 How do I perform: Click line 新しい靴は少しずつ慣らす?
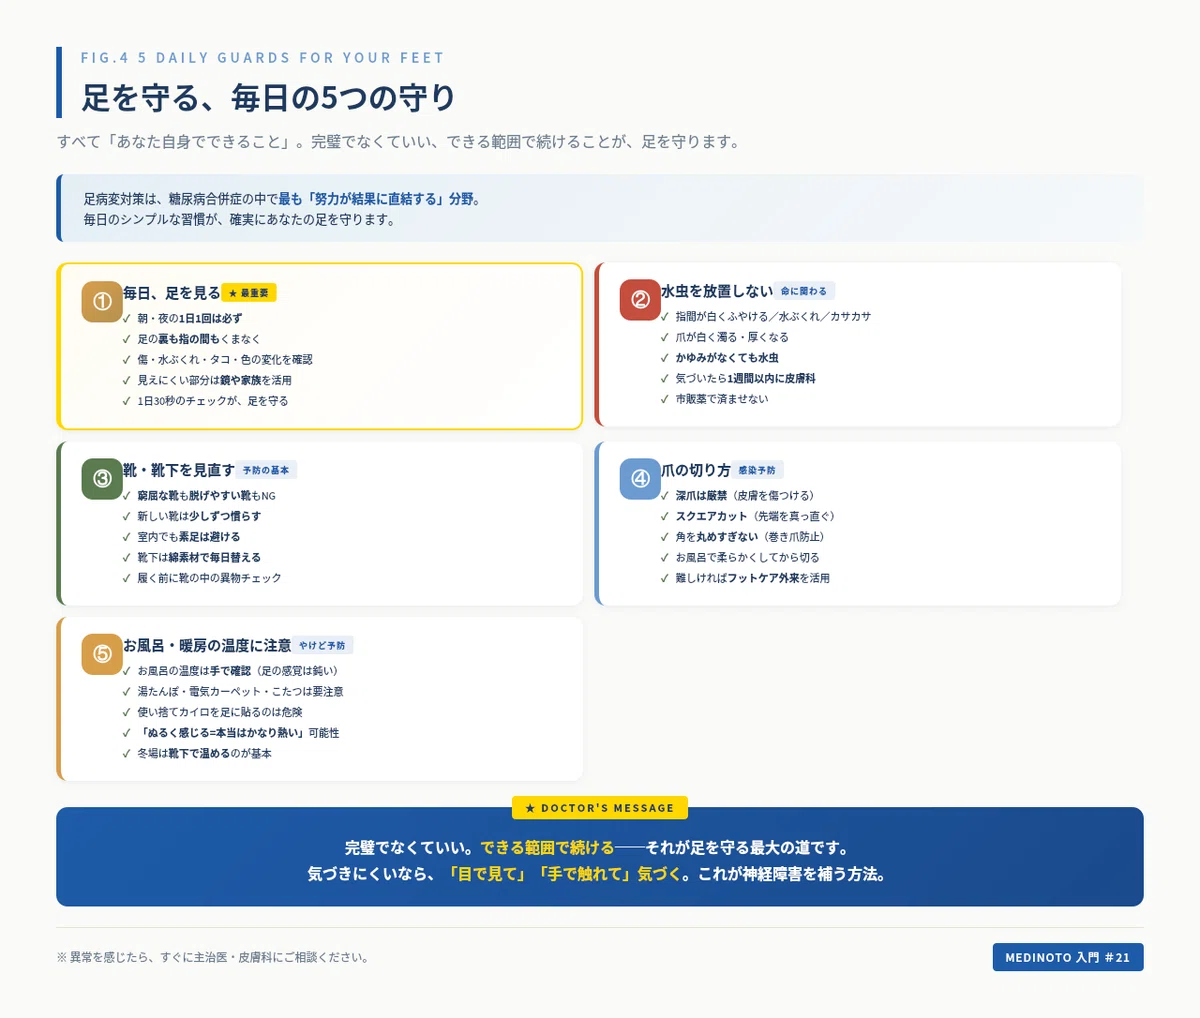(199, 516)
